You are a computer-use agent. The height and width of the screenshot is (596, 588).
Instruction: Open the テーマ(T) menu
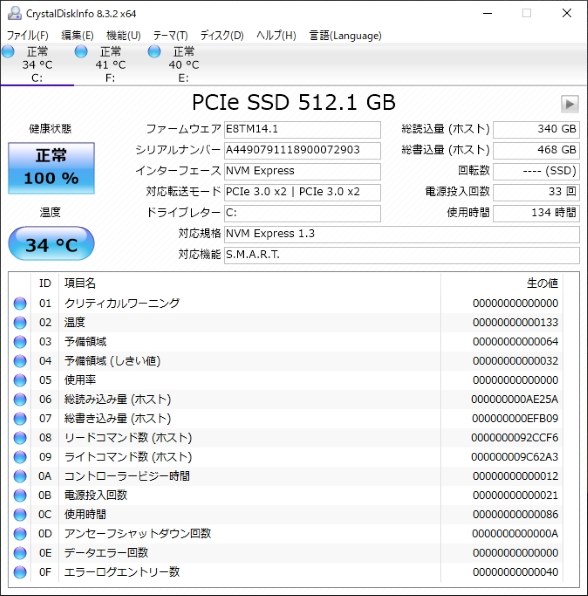[x=170, y=36]
